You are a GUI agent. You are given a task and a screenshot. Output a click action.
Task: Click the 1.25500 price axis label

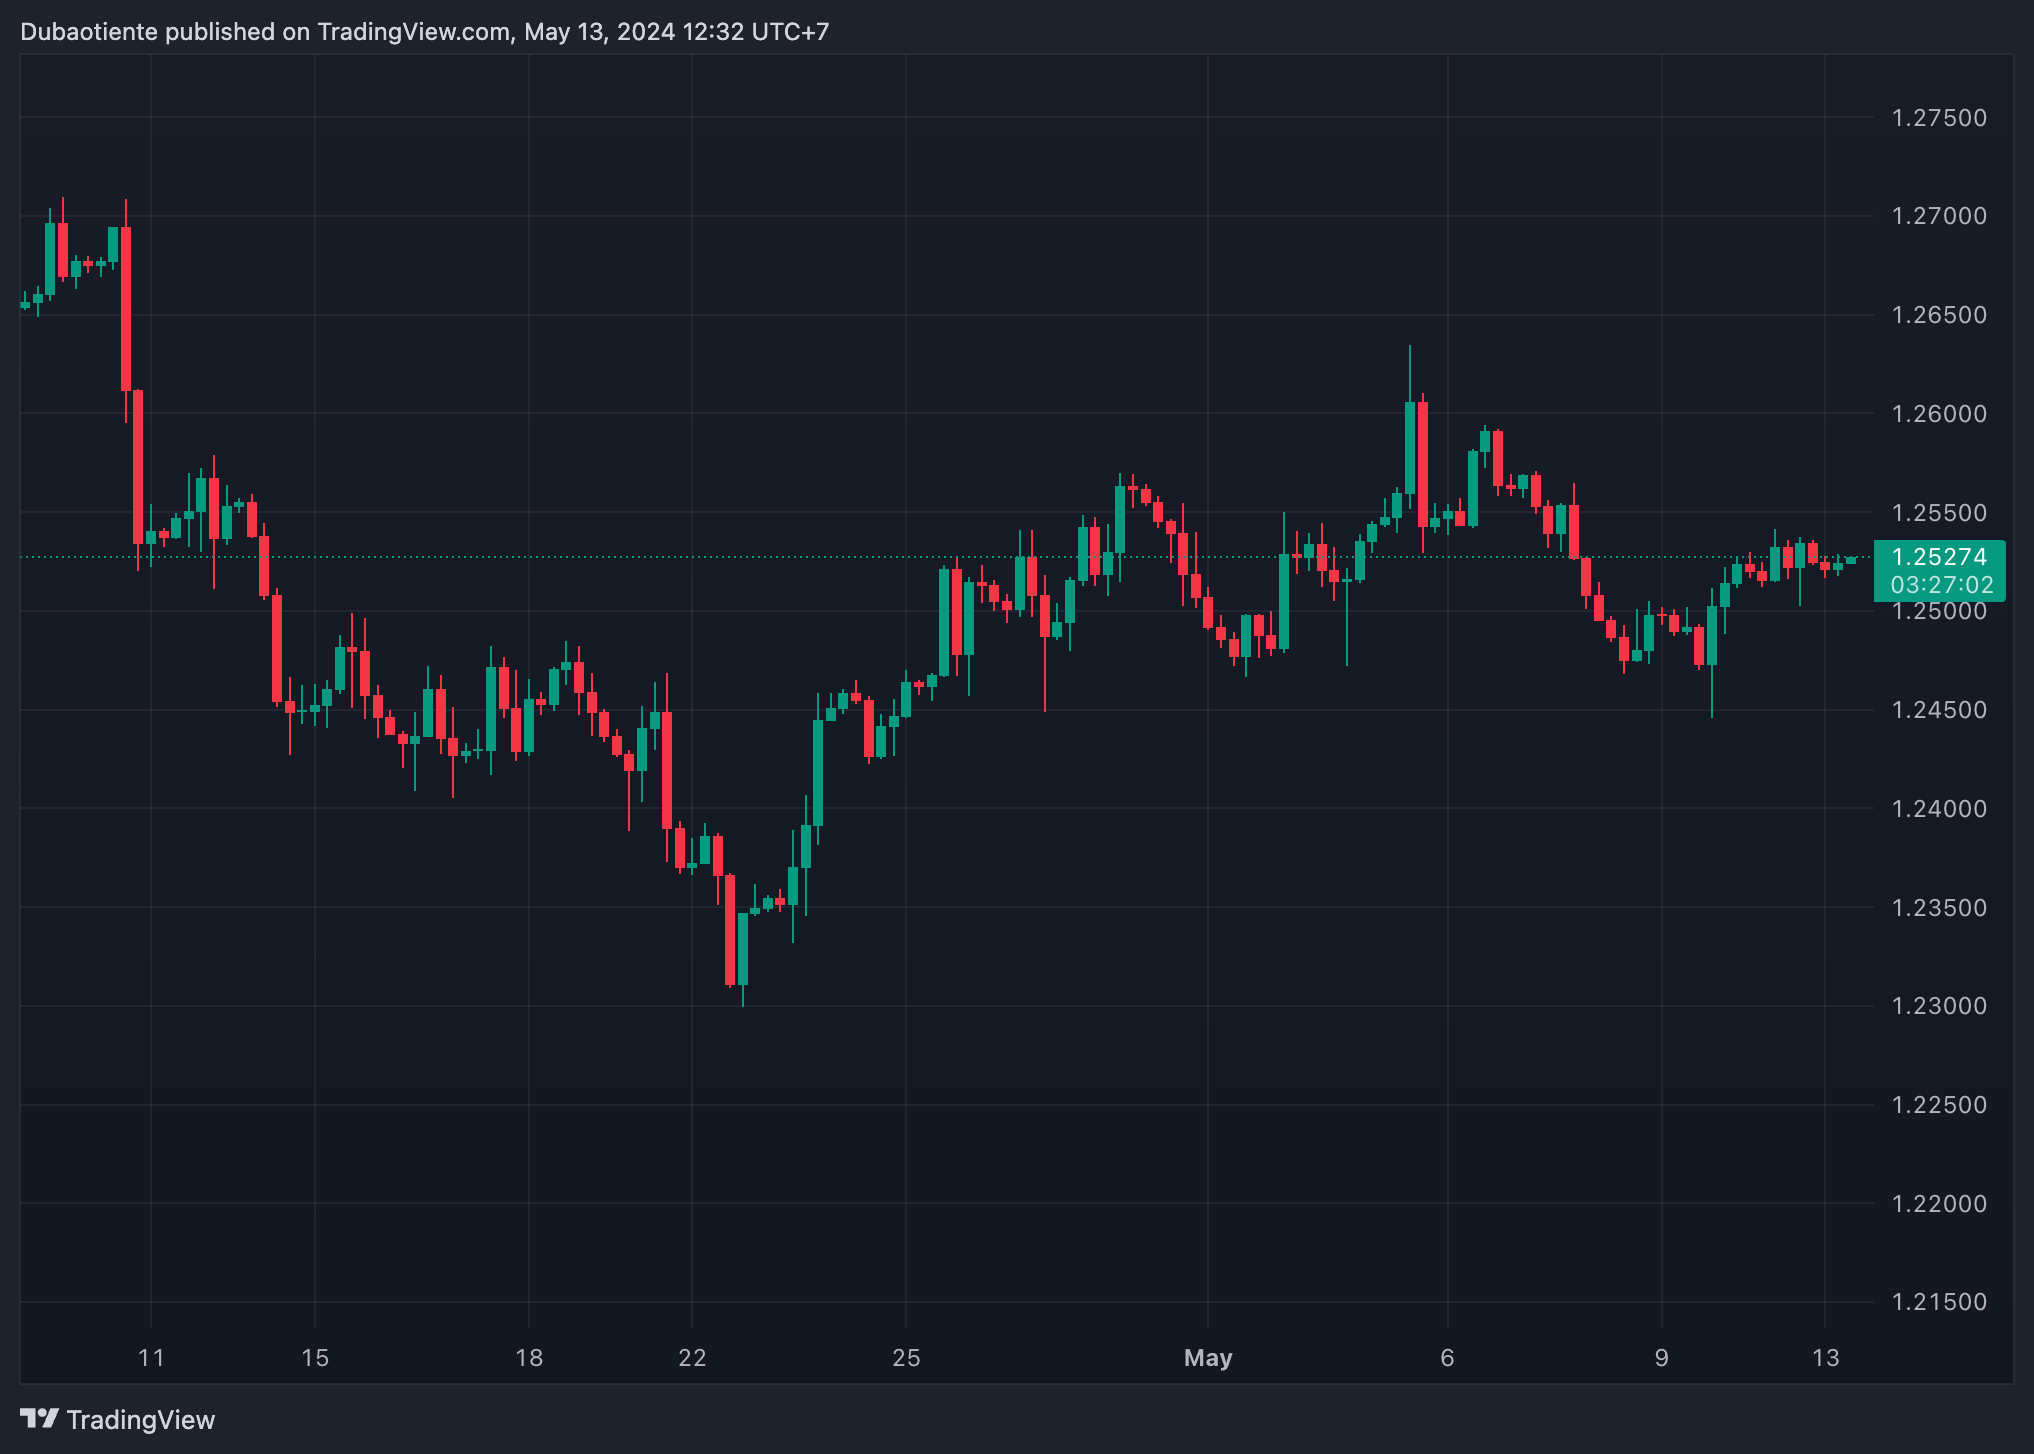pyautogui.click(x=1939, y=513)
